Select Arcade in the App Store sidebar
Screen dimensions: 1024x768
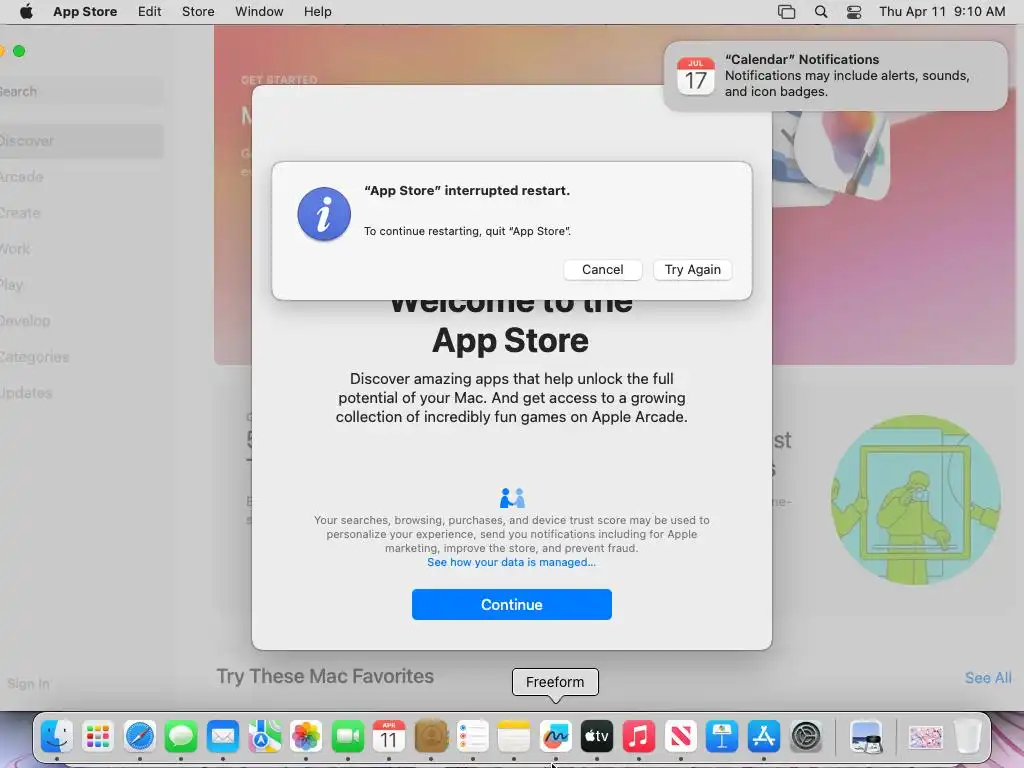click(81, 177)
